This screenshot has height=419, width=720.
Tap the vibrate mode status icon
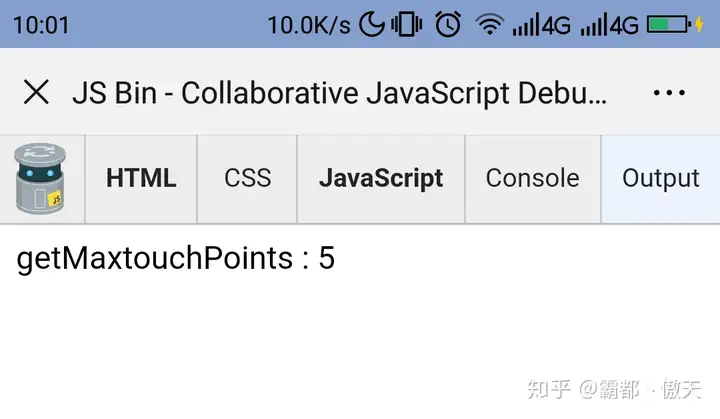[x=406, y=25]
